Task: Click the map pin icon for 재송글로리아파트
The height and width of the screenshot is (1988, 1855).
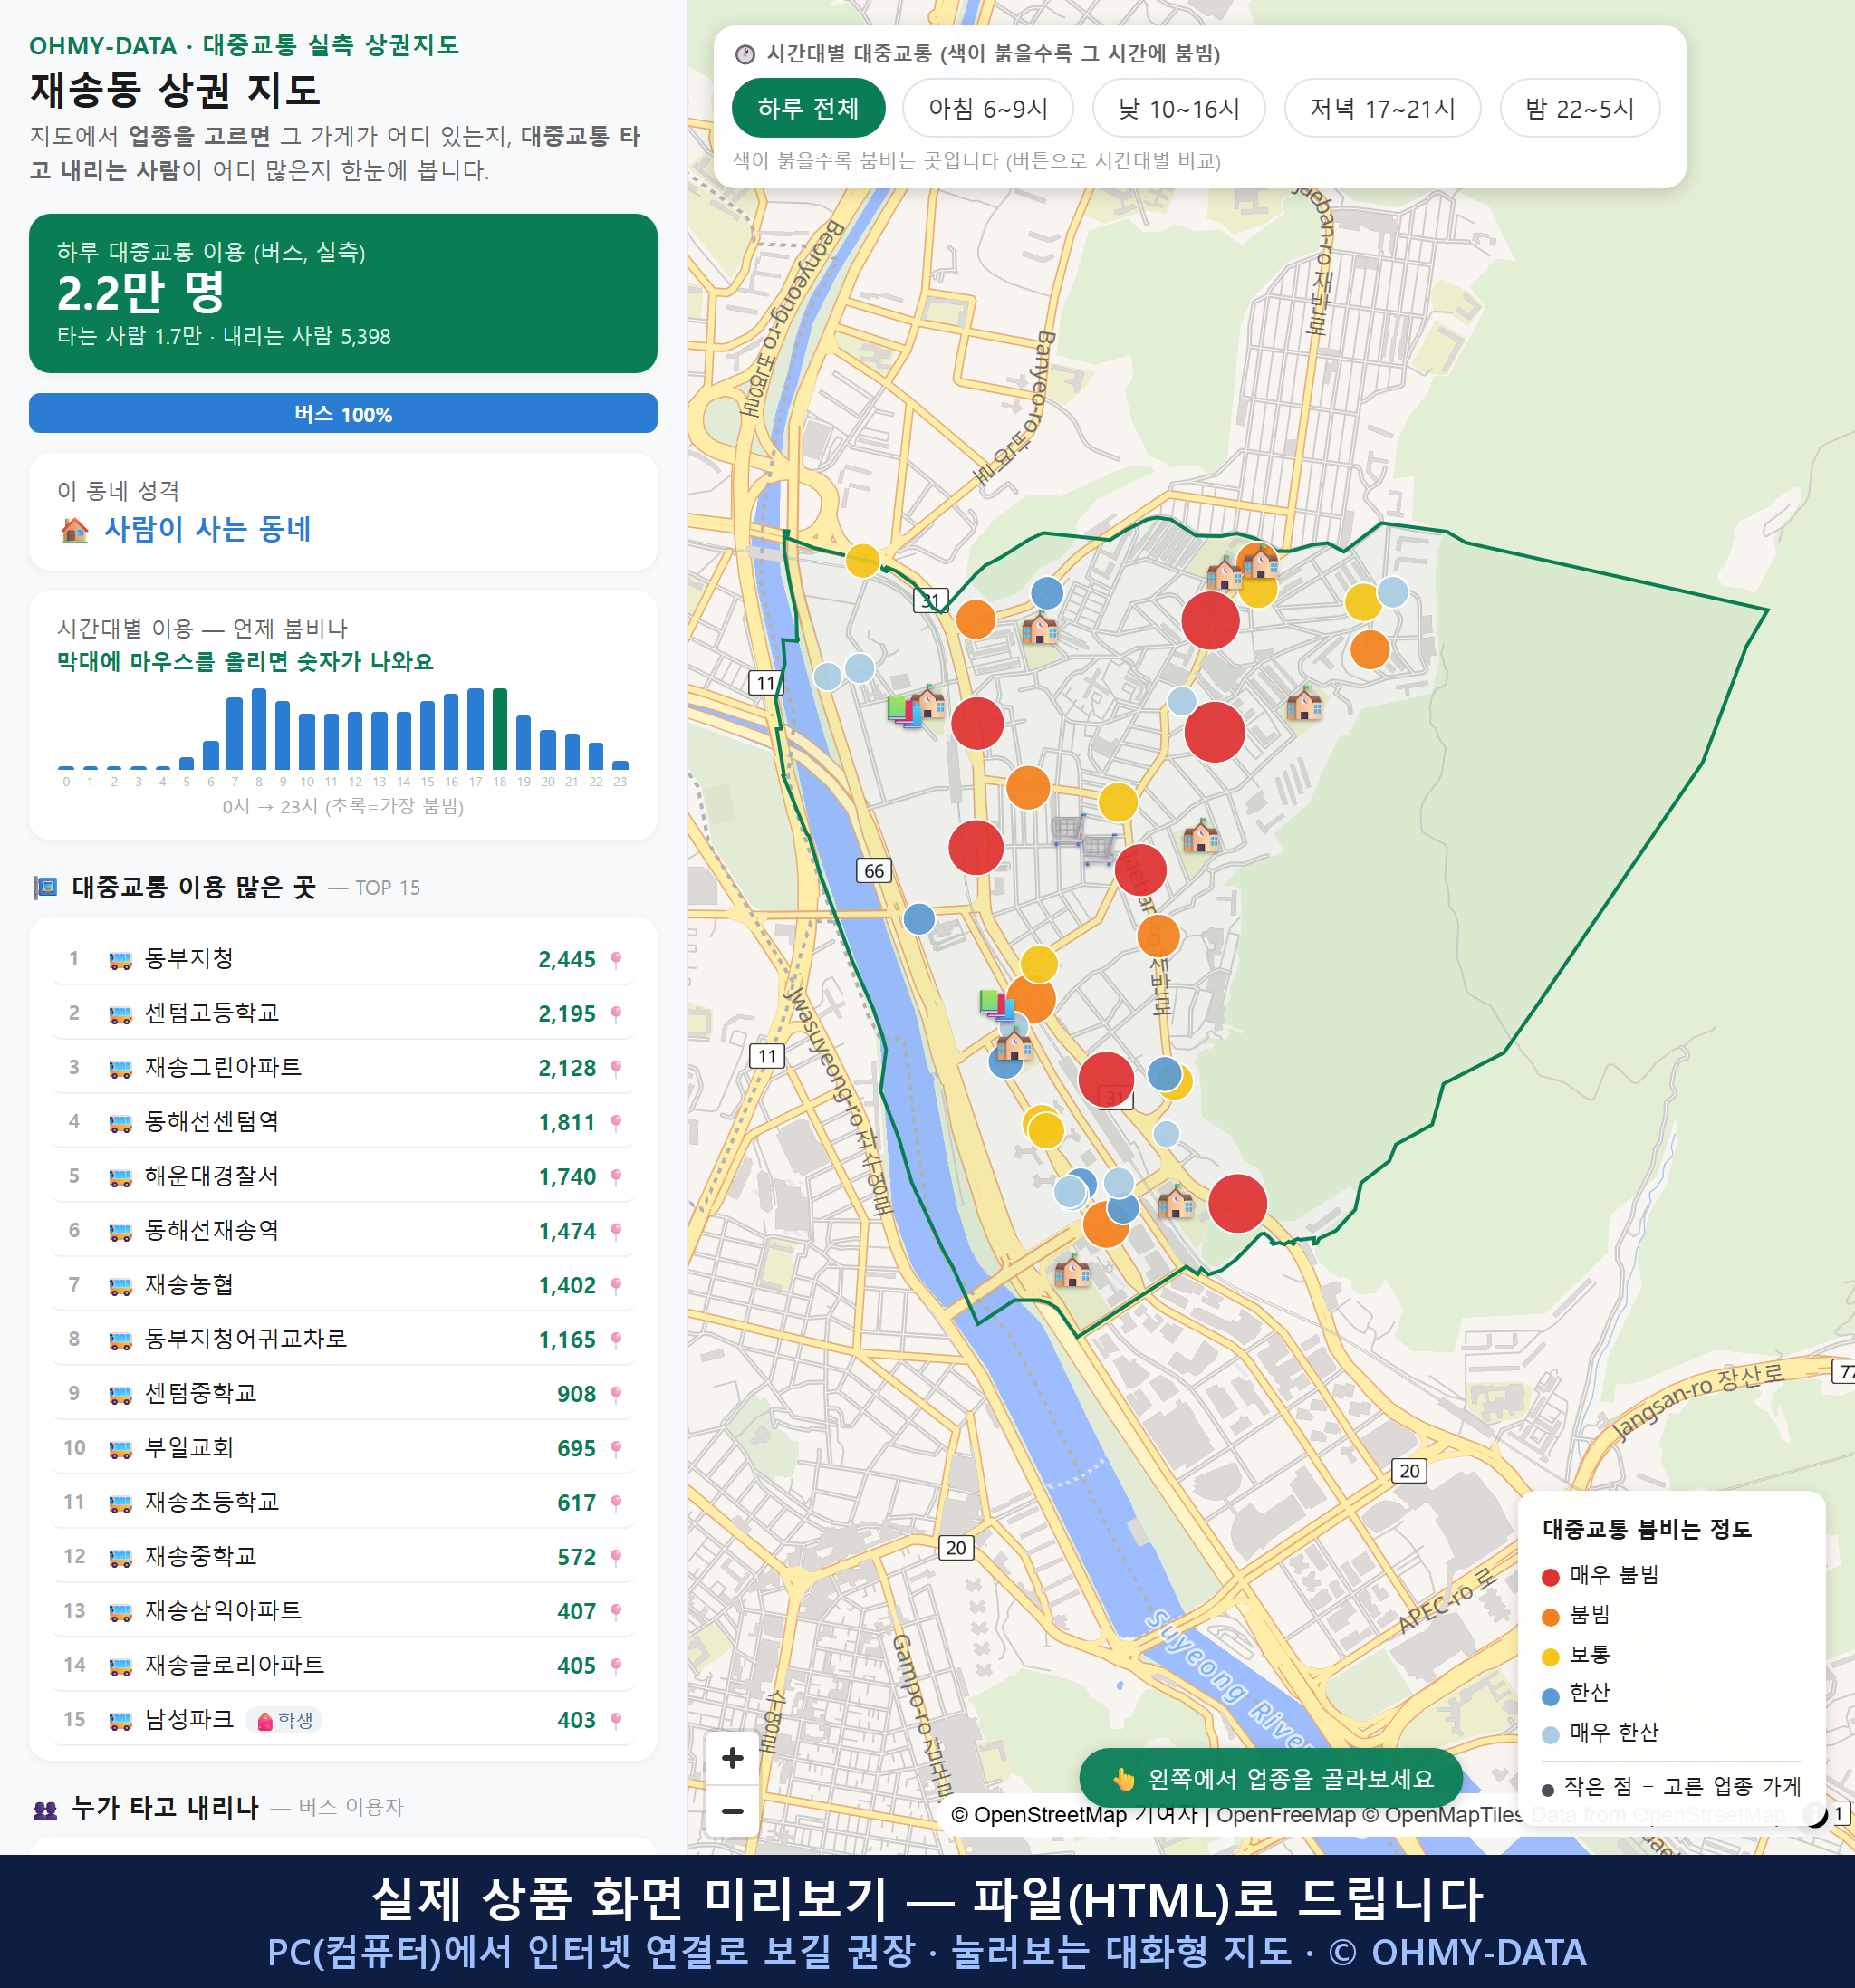Action: [x=616, y=1666]
